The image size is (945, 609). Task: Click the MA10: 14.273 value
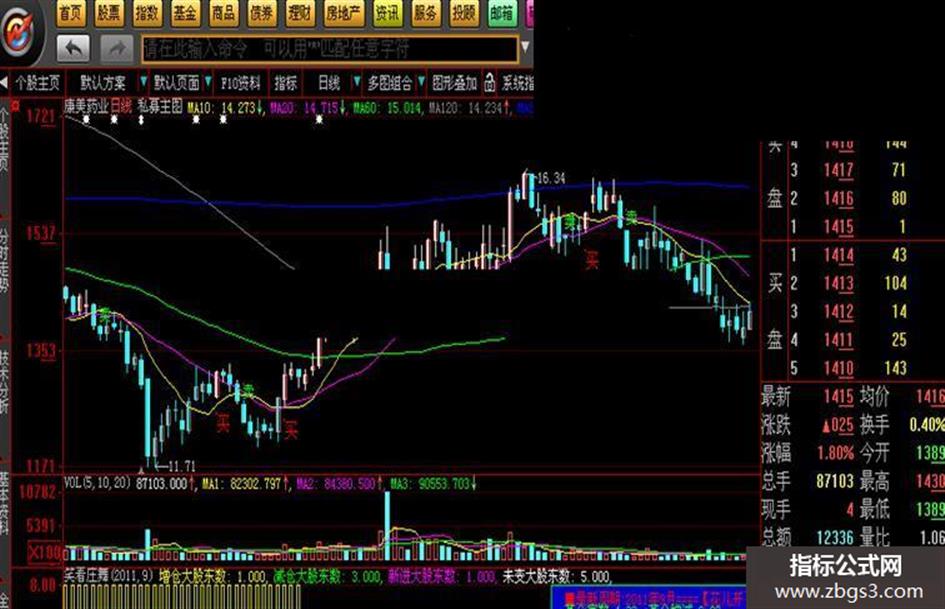225,108
